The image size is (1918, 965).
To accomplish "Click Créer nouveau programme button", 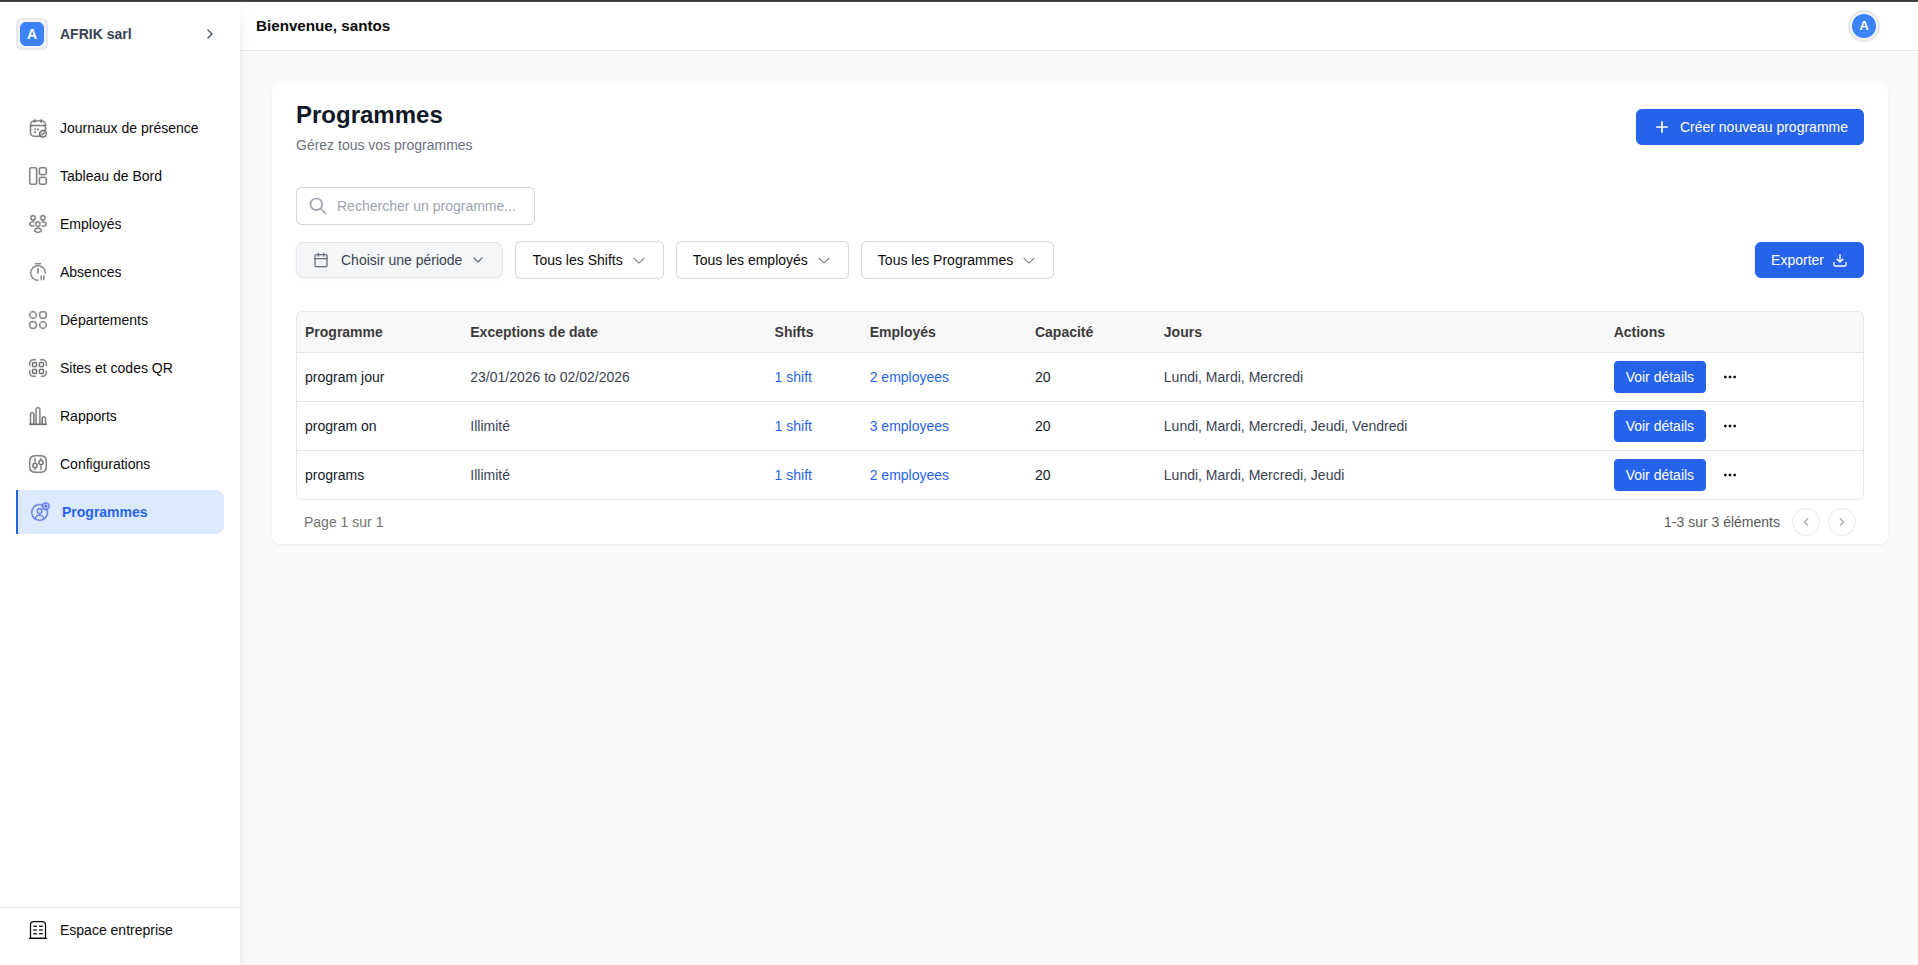I will (1749, 127).
